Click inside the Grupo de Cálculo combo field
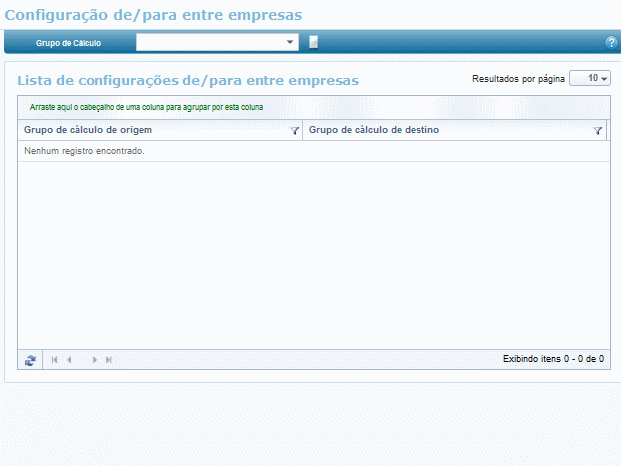 coord(210,42)
